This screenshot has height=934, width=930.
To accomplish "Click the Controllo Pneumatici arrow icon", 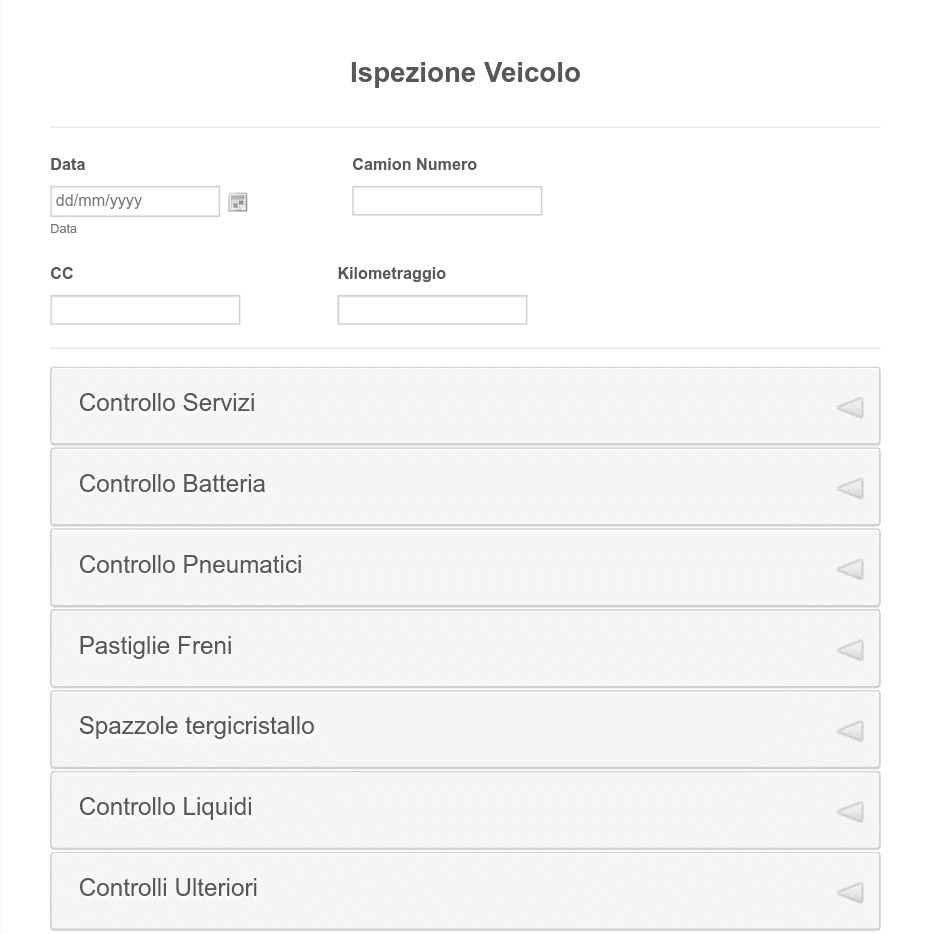I will (x=850, y=569).
